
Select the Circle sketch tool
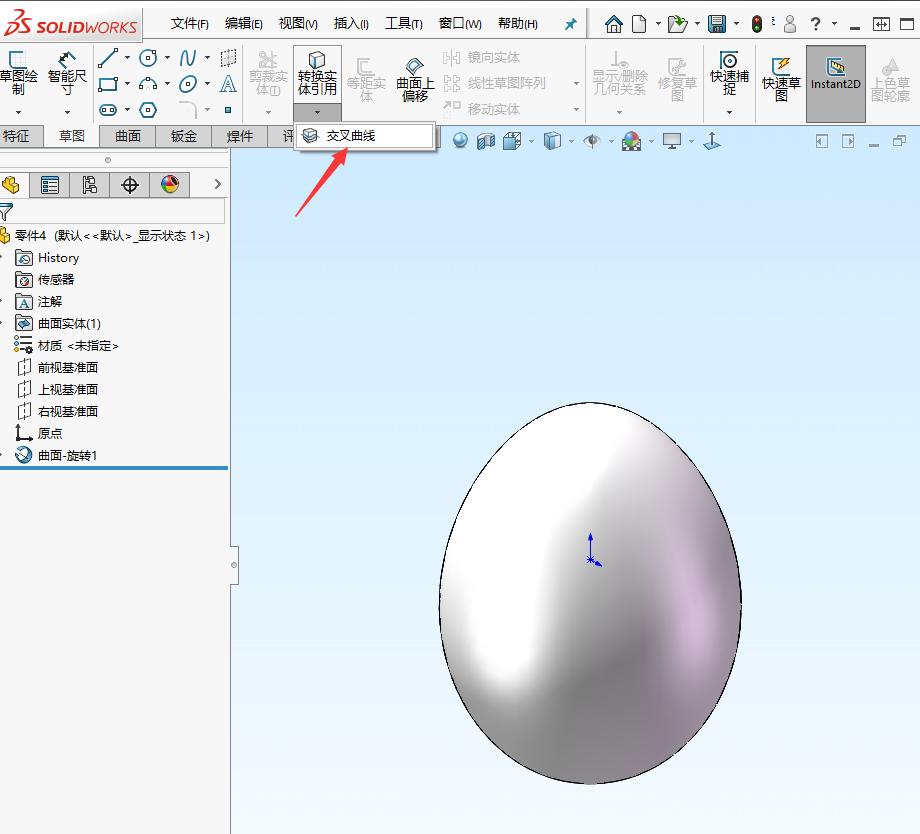click(147, 57)
